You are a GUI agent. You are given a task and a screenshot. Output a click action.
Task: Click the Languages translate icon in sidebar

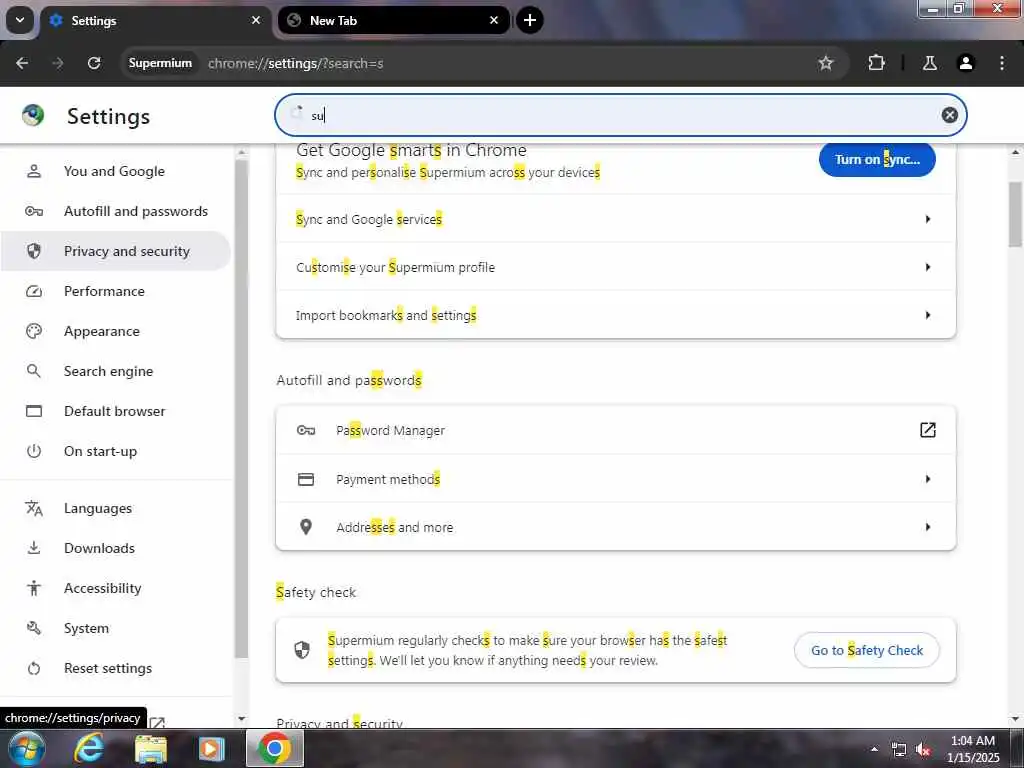(34, 508)
